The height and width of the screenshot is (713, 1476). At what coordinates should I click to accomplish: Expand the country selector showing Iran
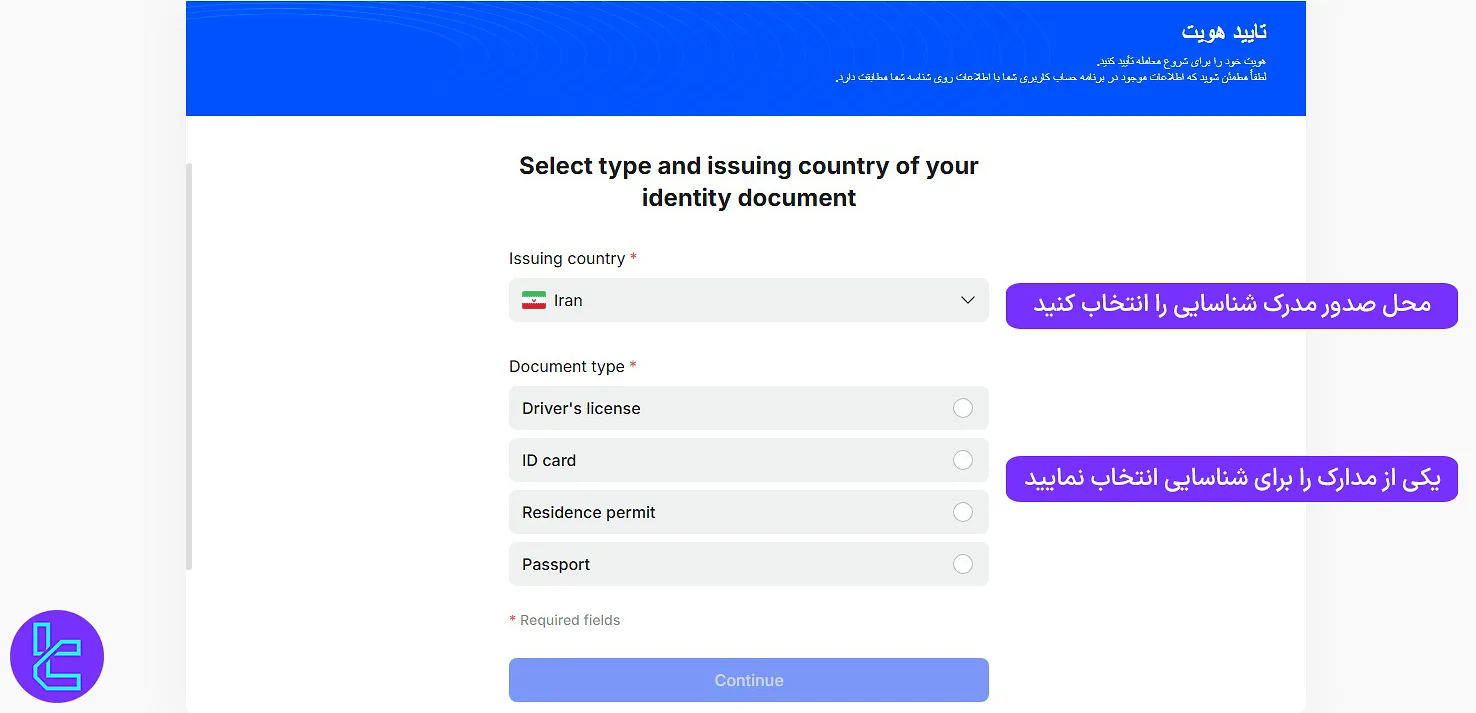(748, 300)
